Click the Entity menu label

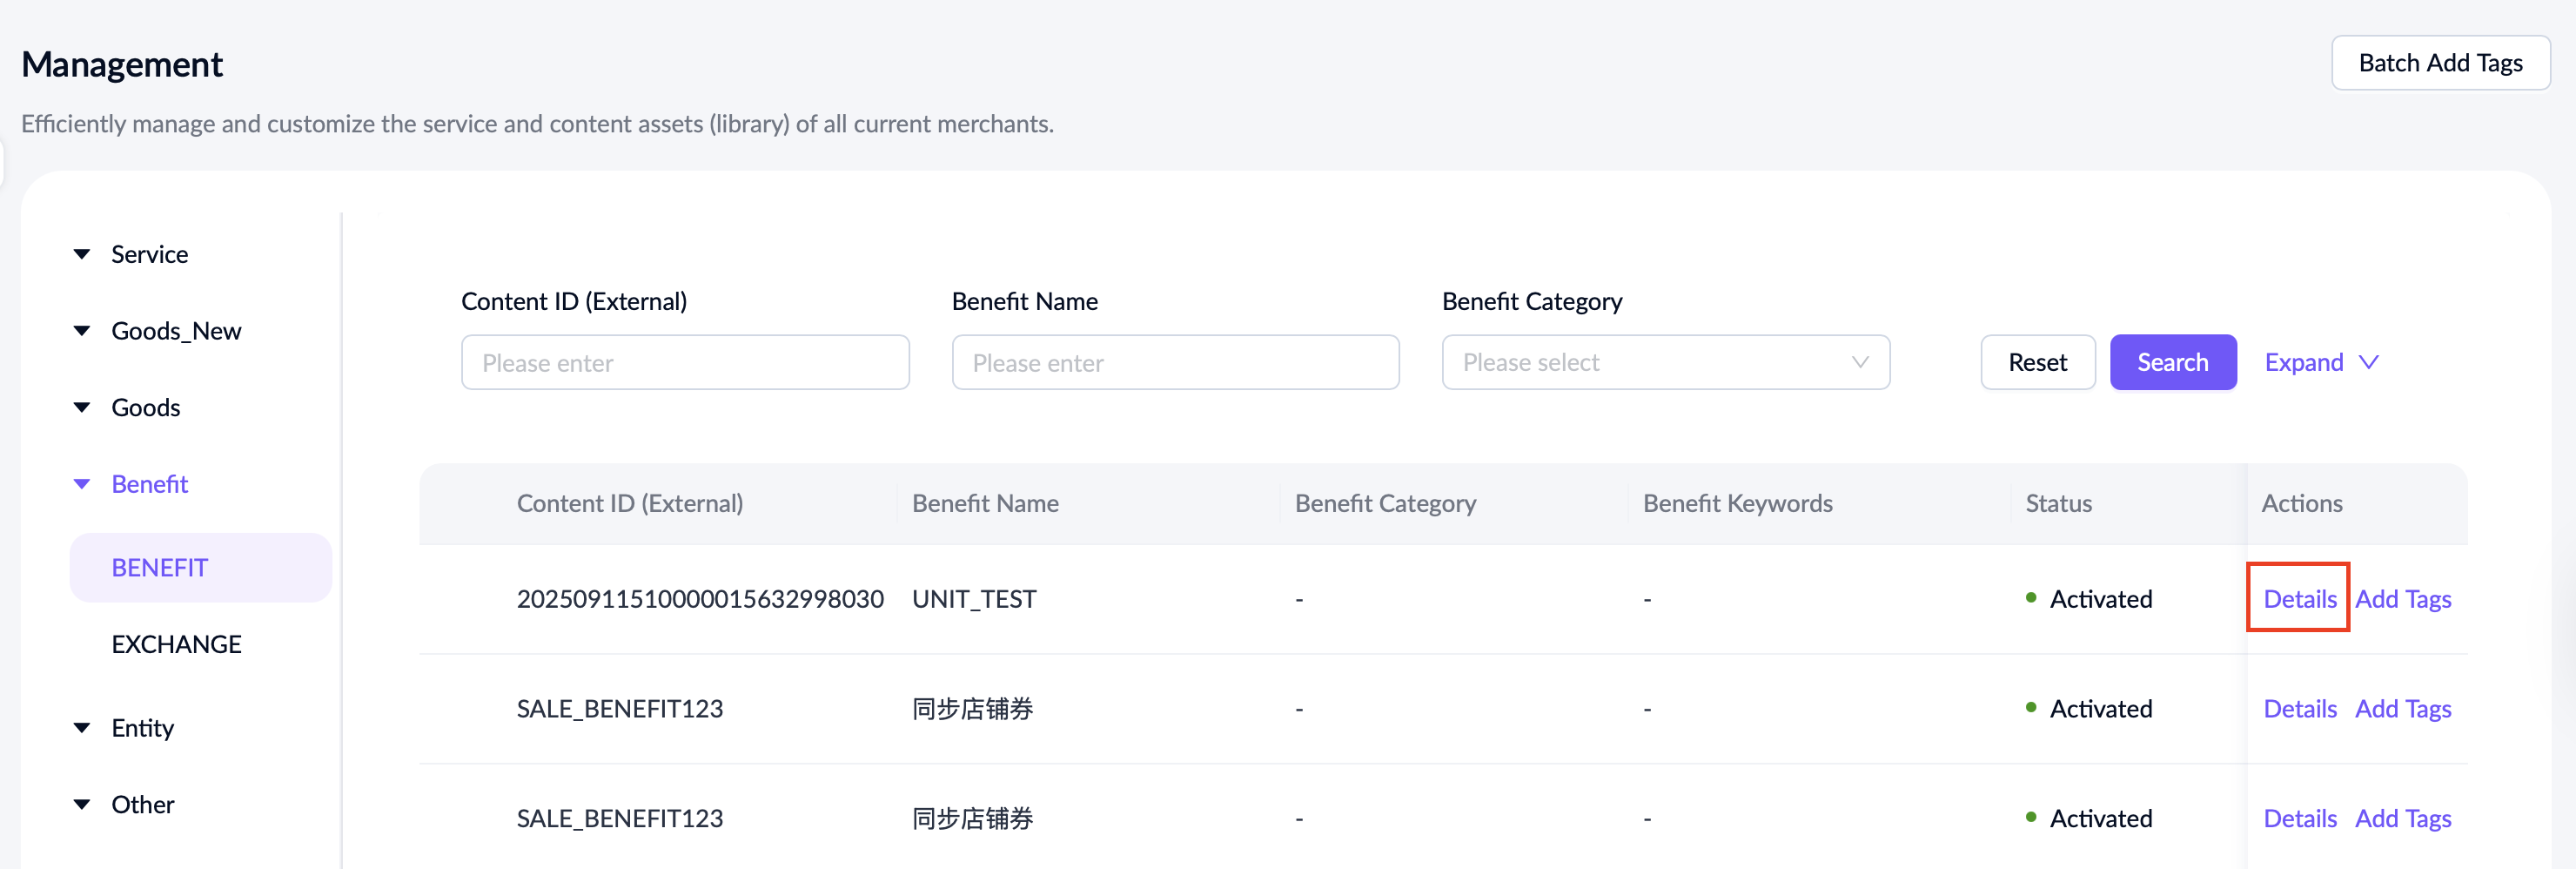point(142,727)
